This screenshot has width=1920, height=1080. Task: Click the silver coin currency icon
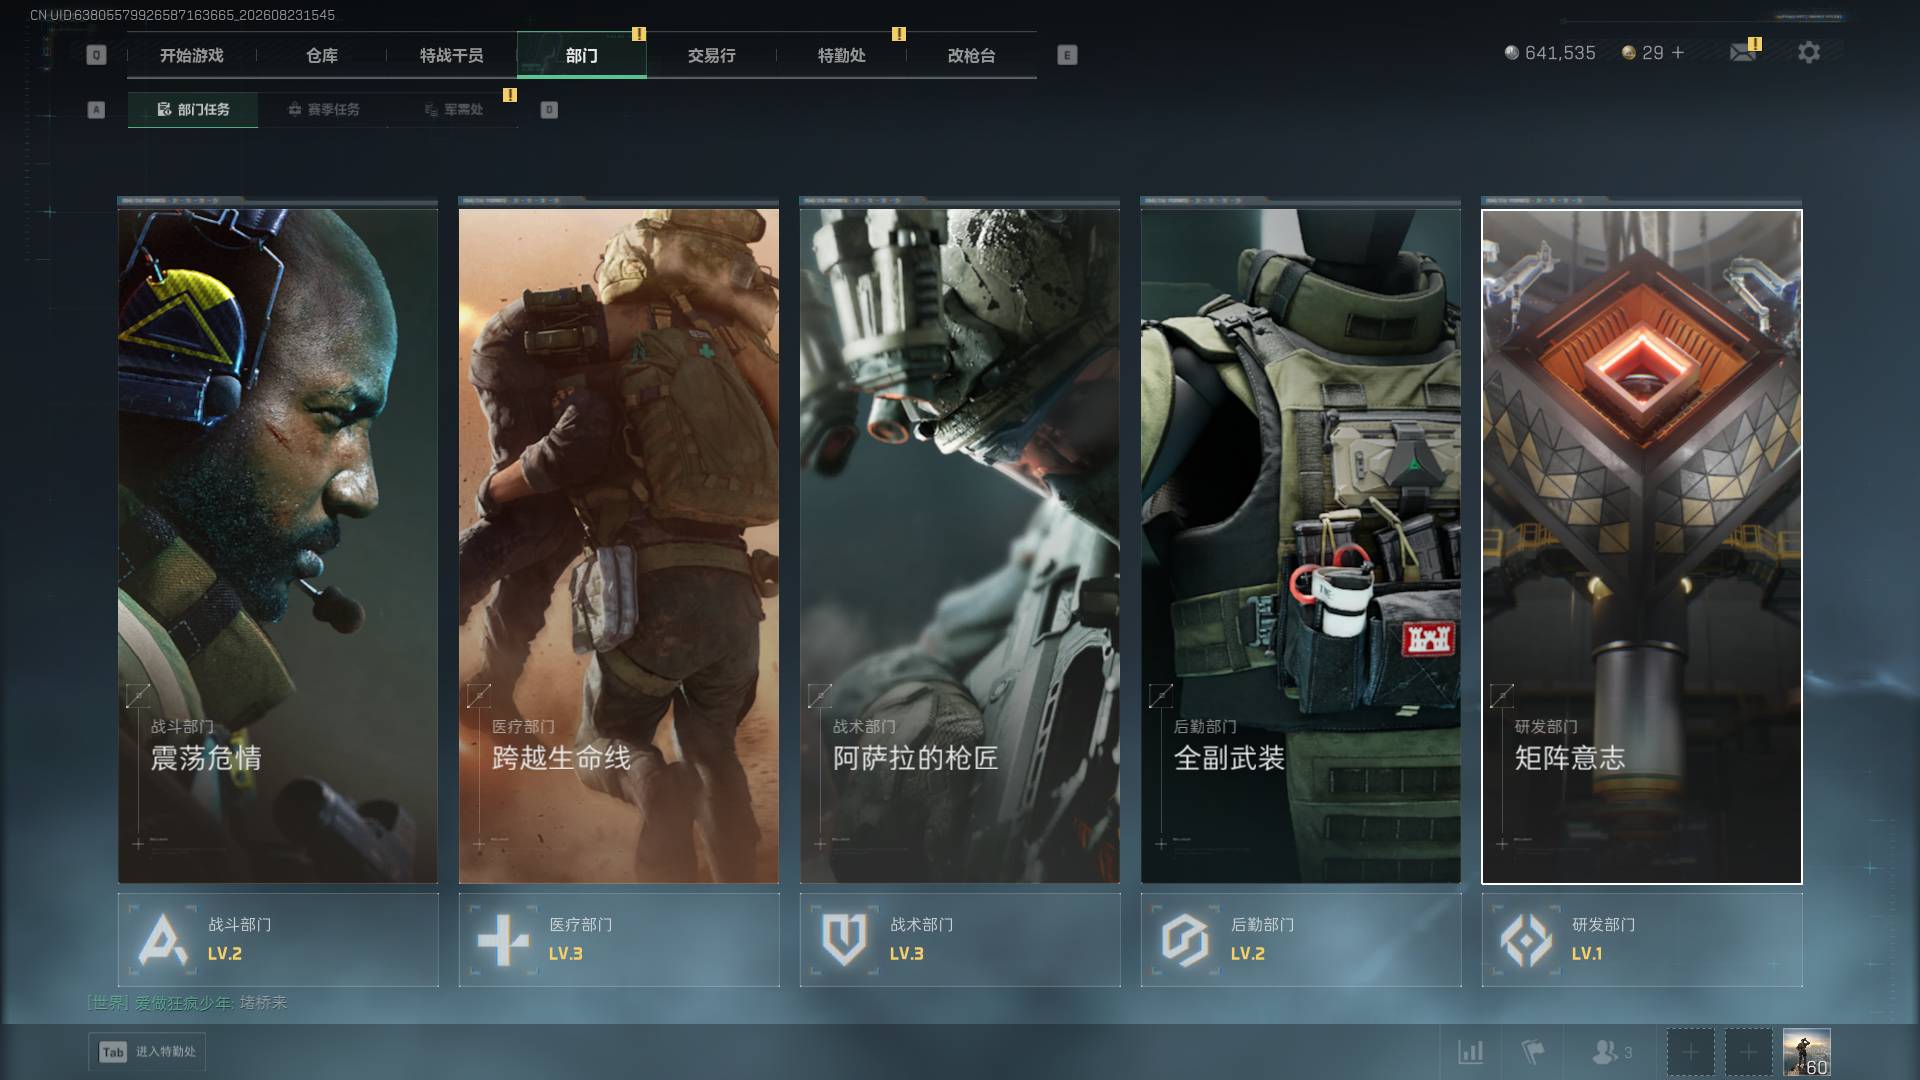coord(1512,52)
